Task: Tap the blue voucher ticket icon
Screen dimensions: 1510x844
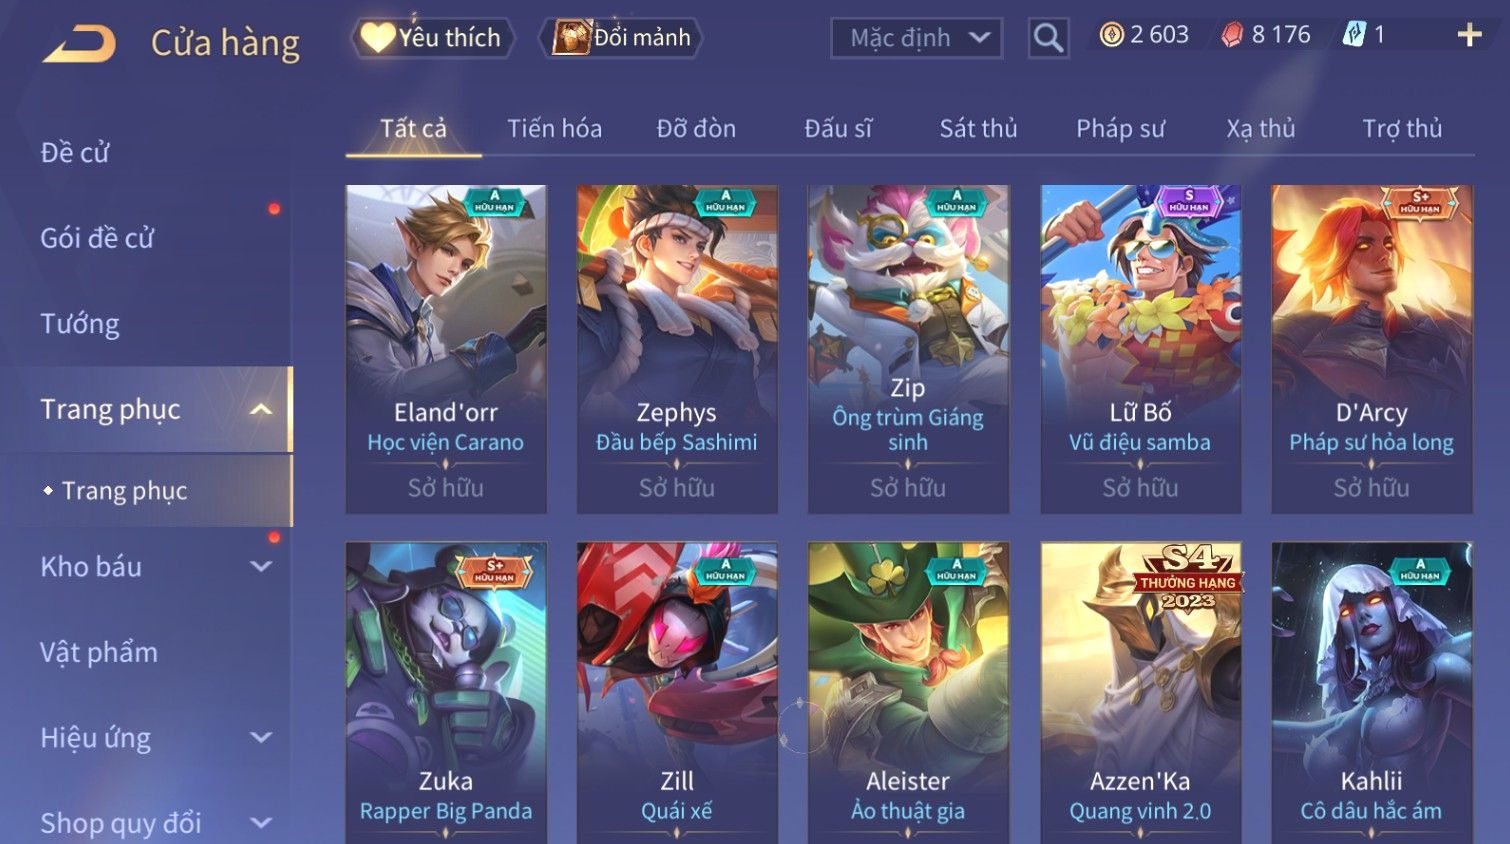Action: (1353, 35)
